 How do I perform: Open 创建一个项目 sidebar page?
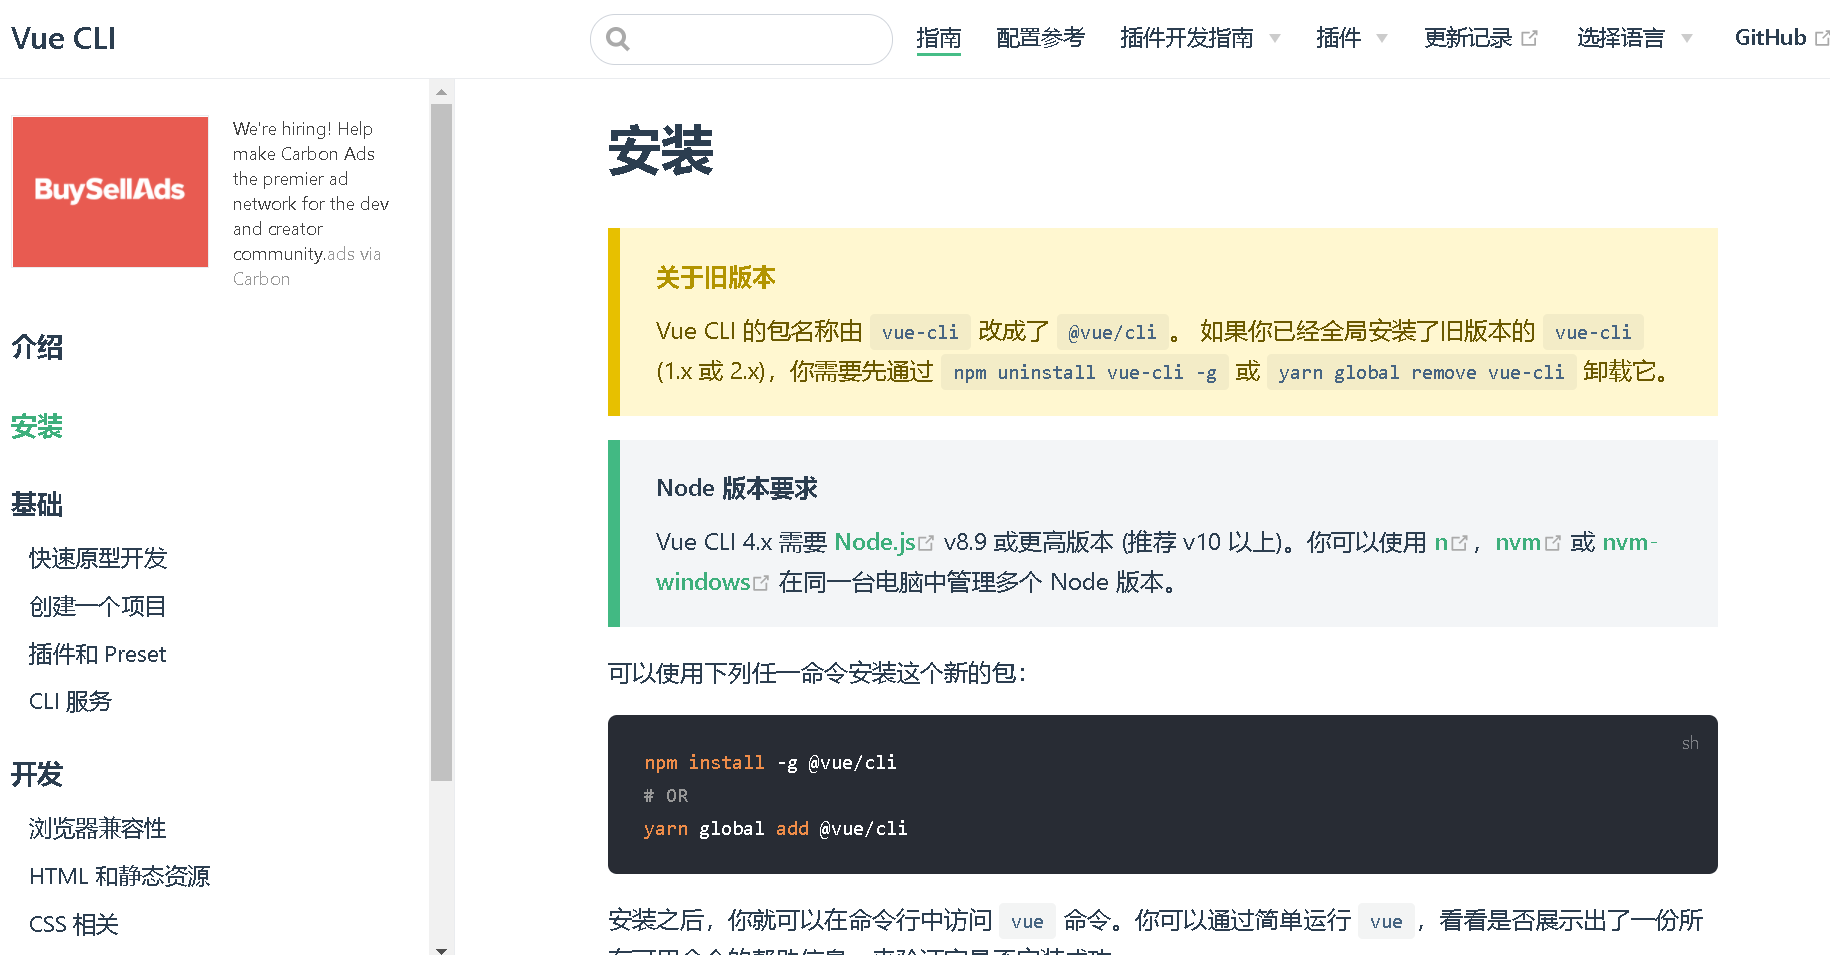[98, 606]
